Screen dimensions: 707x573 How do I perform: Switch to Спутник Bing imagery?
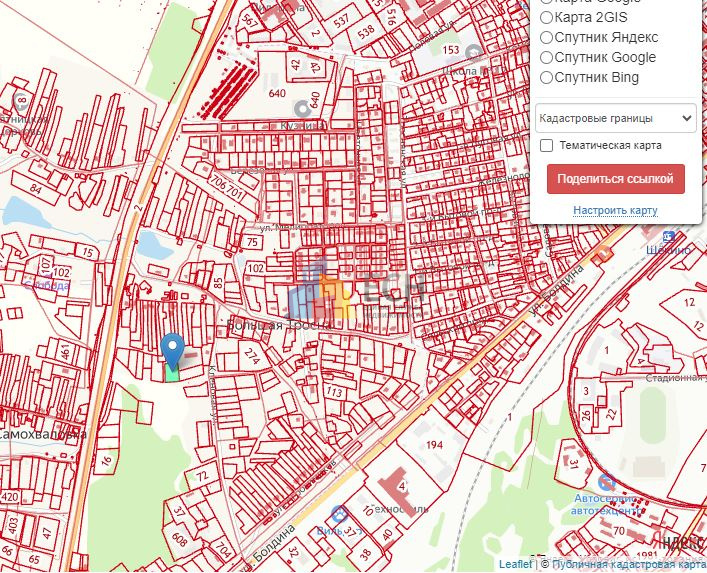tap(546, 77)
